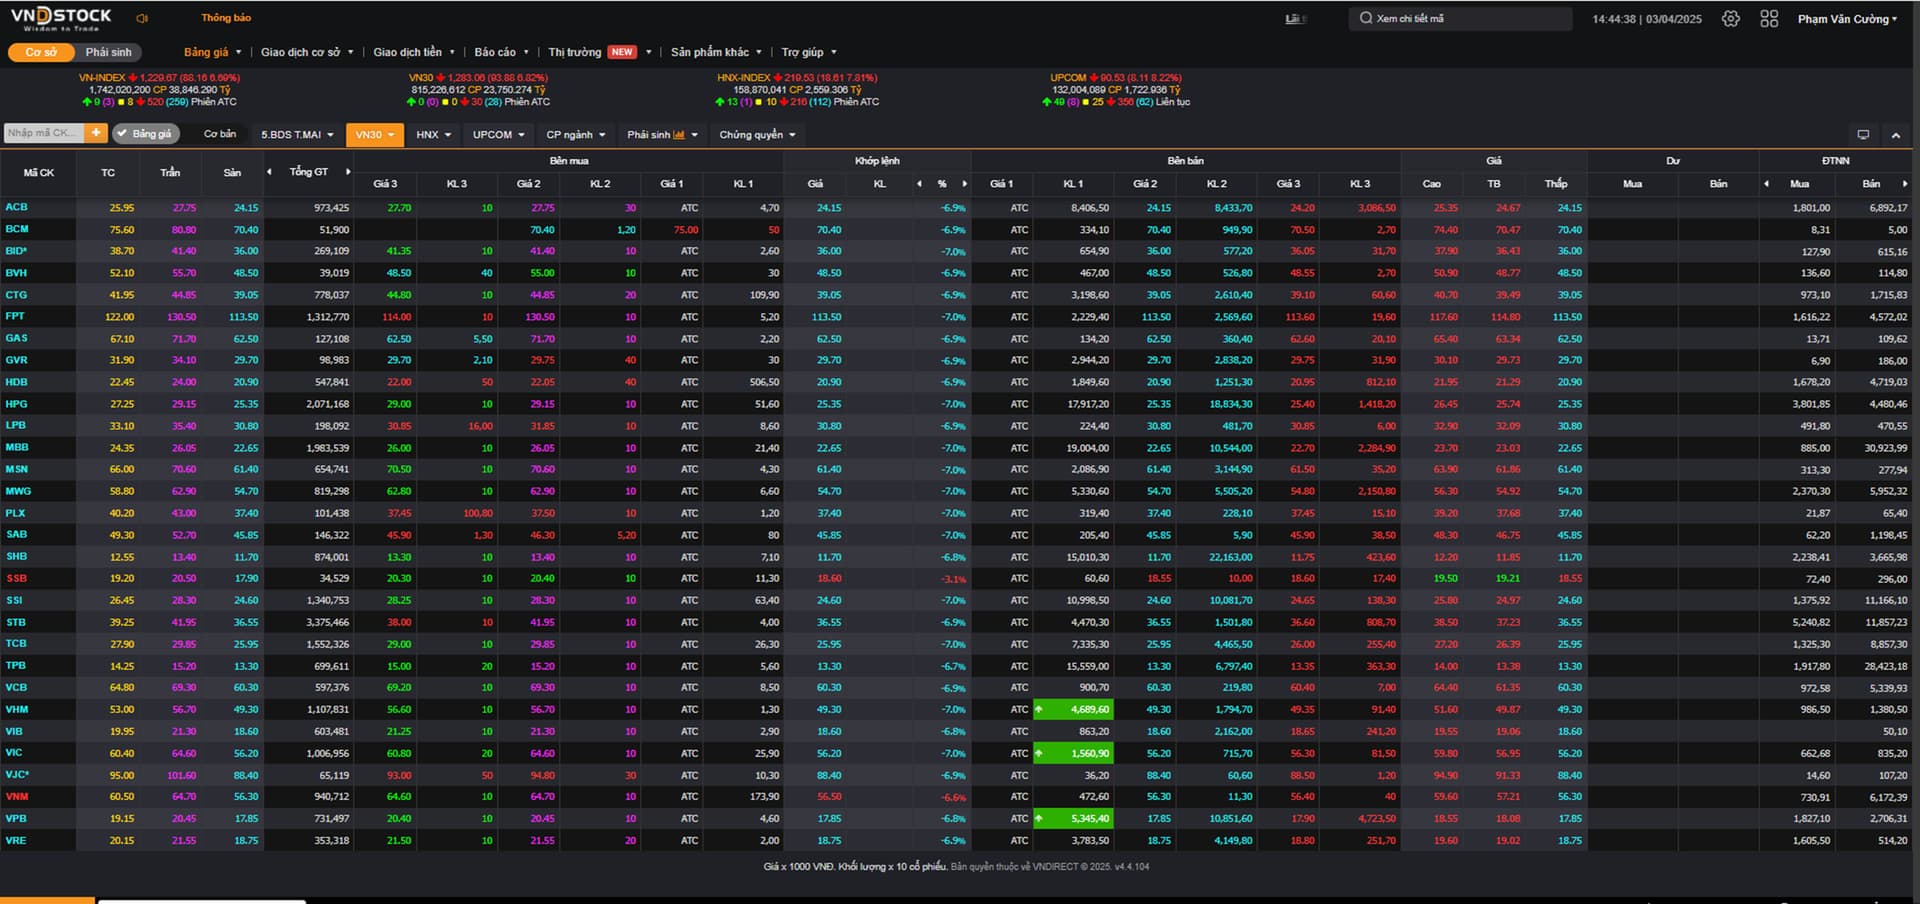The width and height of the screenshot is (1920, 904).
Task: Click the orange plus add-symbol button
Action: (96, 133)
